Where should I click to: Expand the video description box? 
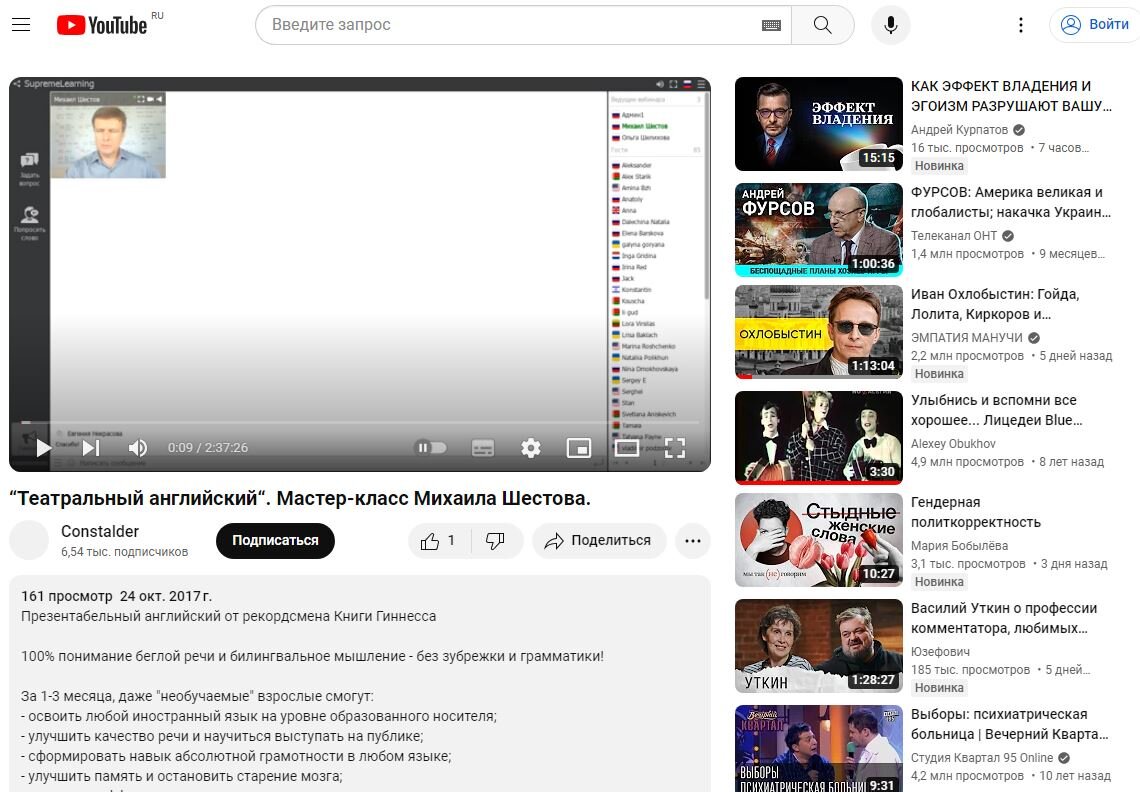359,684
